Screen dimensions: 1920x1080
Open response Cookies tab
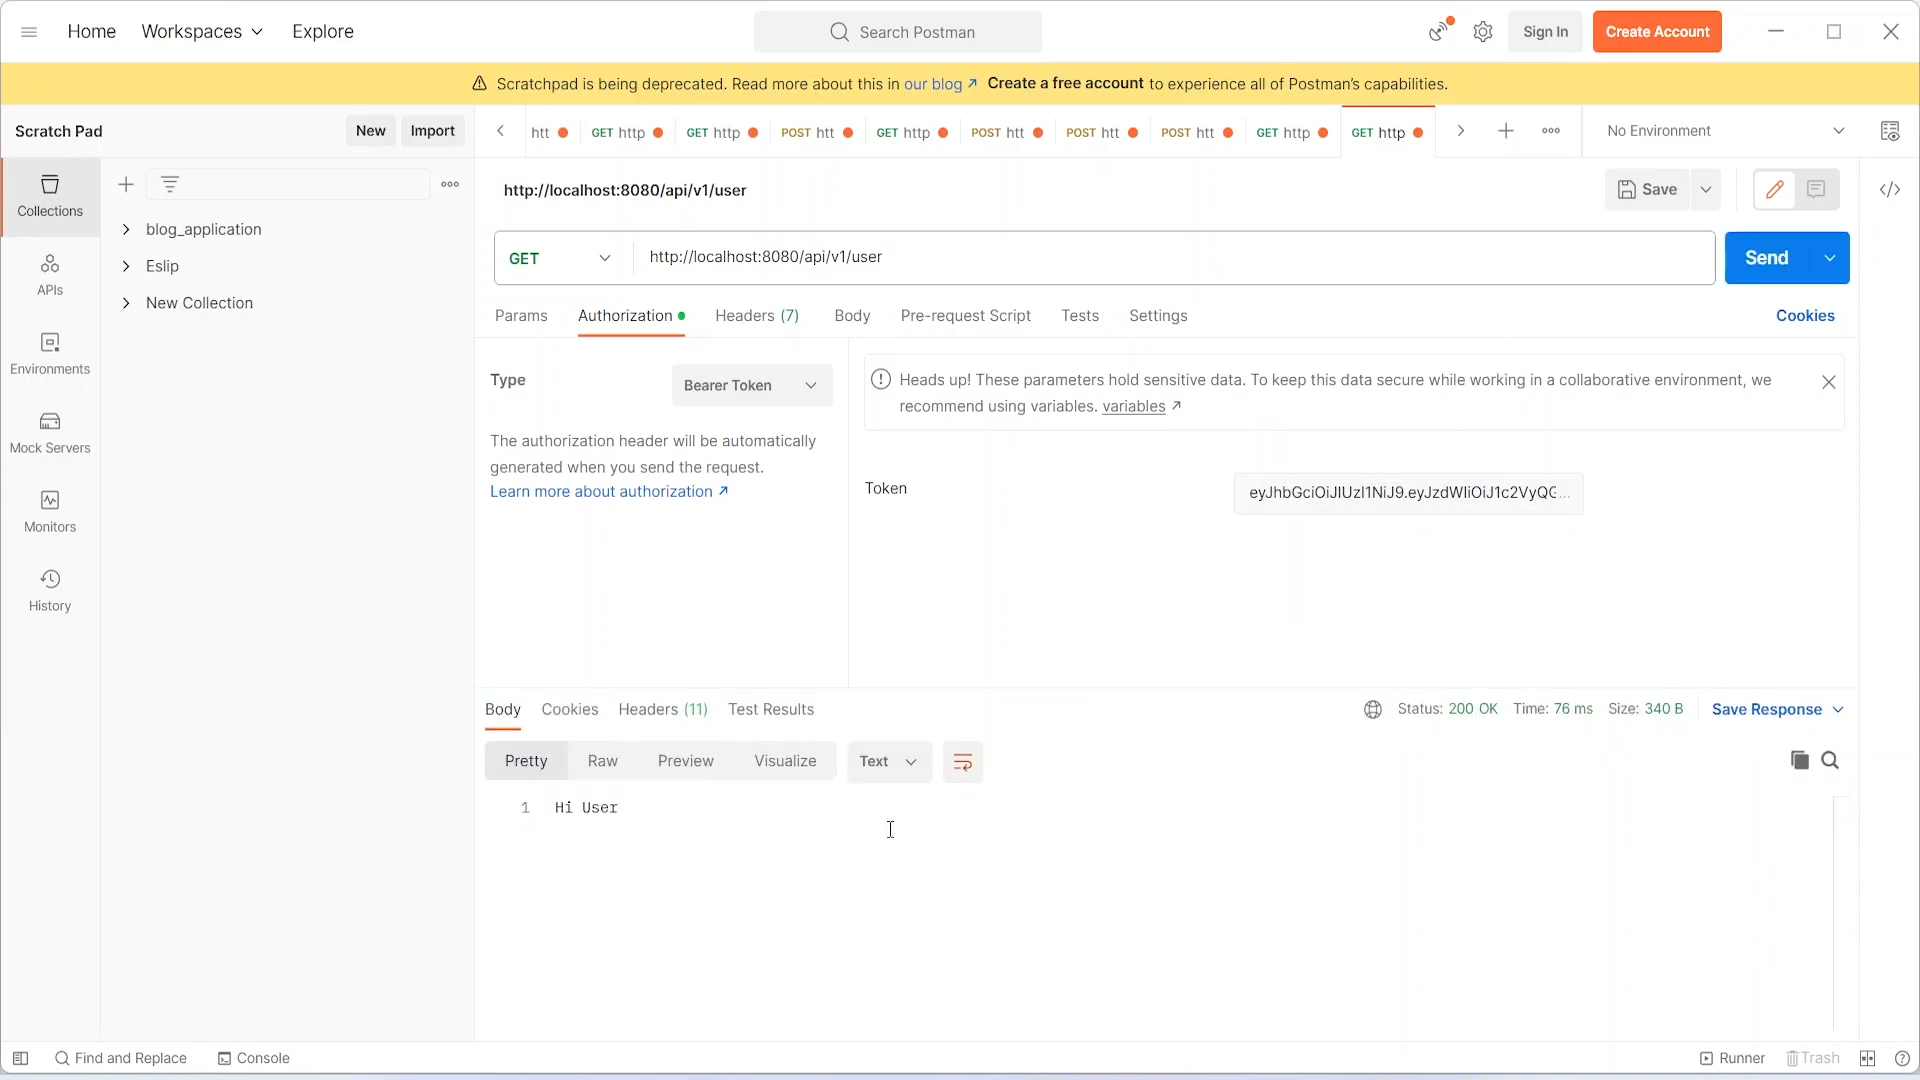click(x=570, y=709)
